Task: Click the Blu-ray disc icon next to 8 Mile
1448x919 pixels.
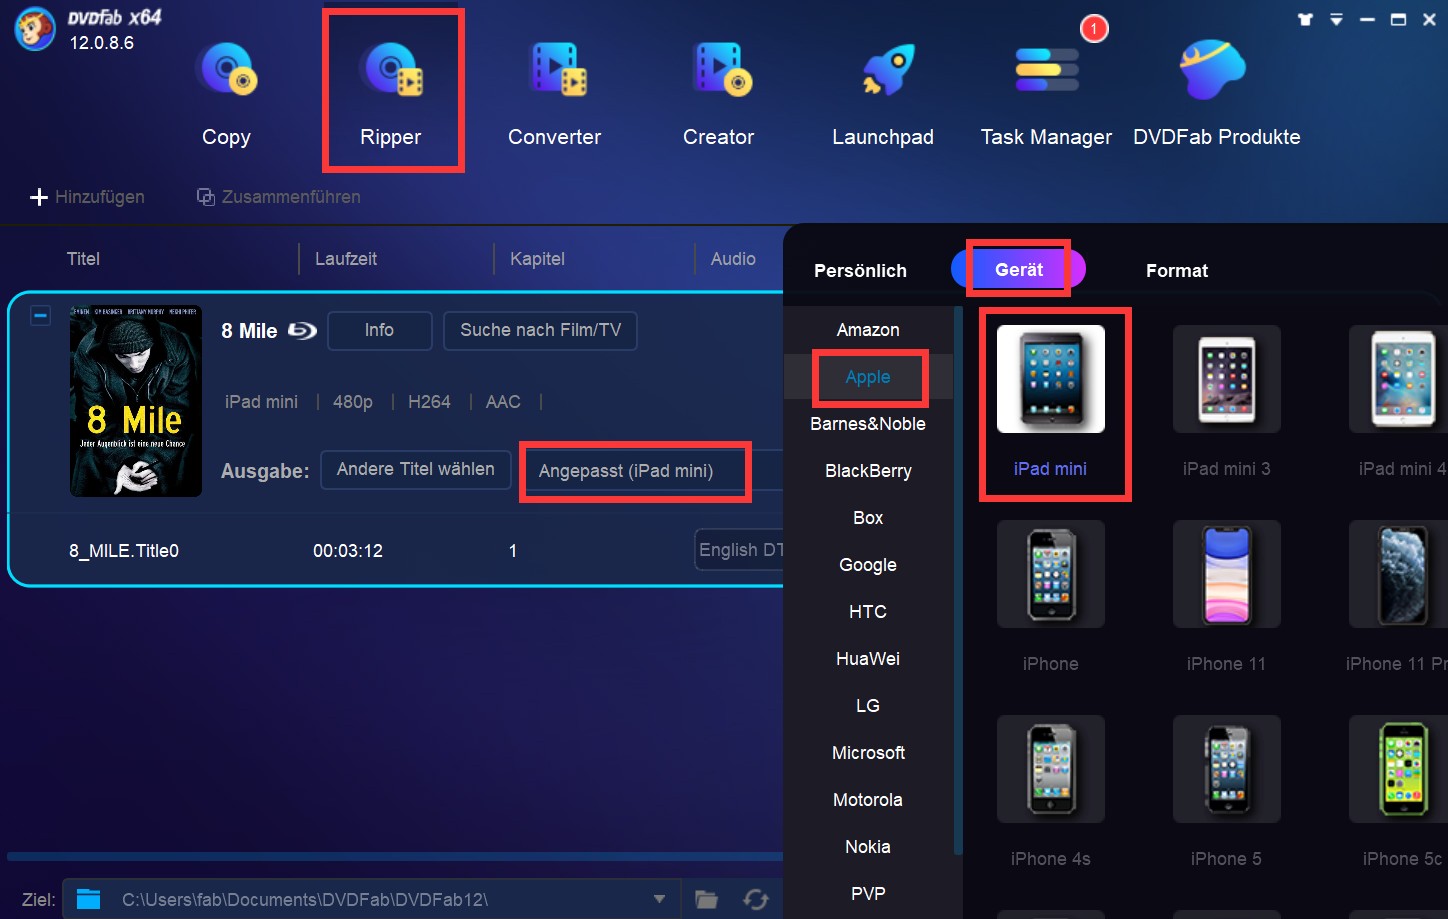Action: (302, 330)
